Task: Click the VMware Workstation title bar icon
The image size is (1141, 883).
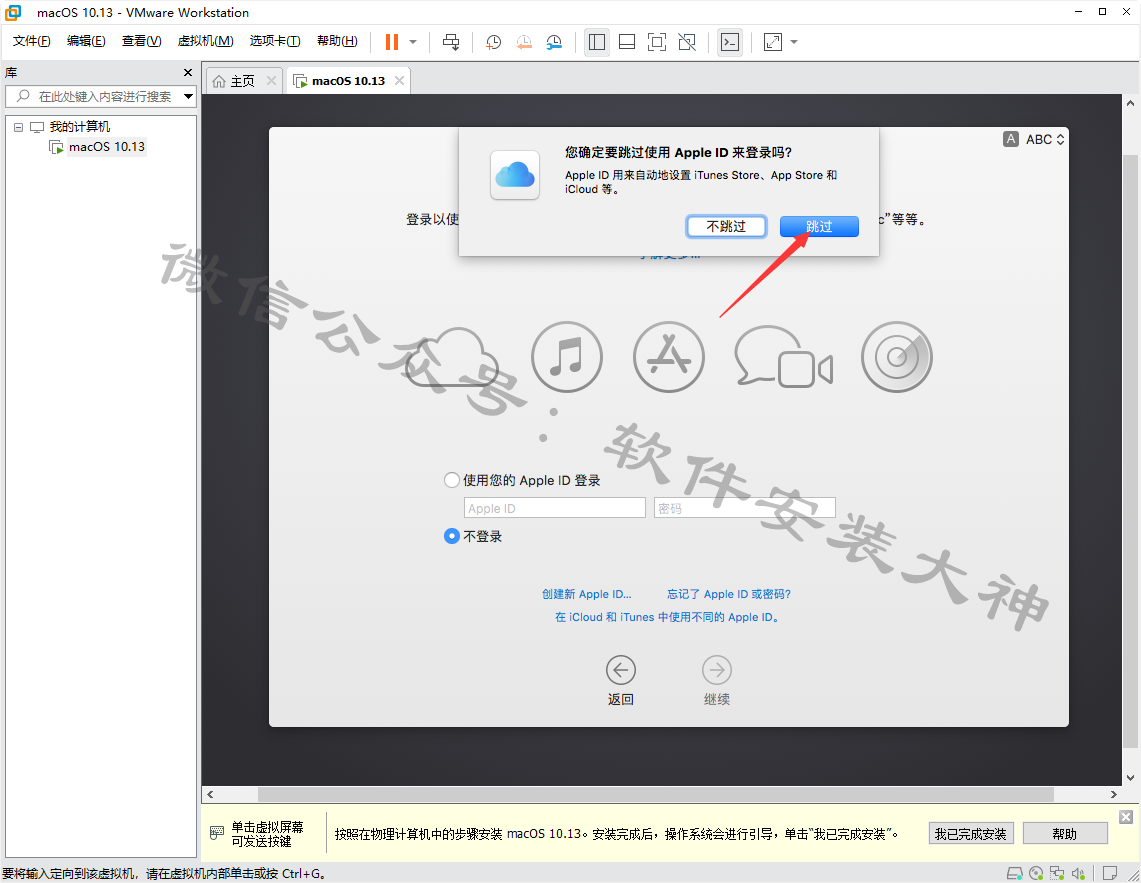Action: tap(13, 12)
